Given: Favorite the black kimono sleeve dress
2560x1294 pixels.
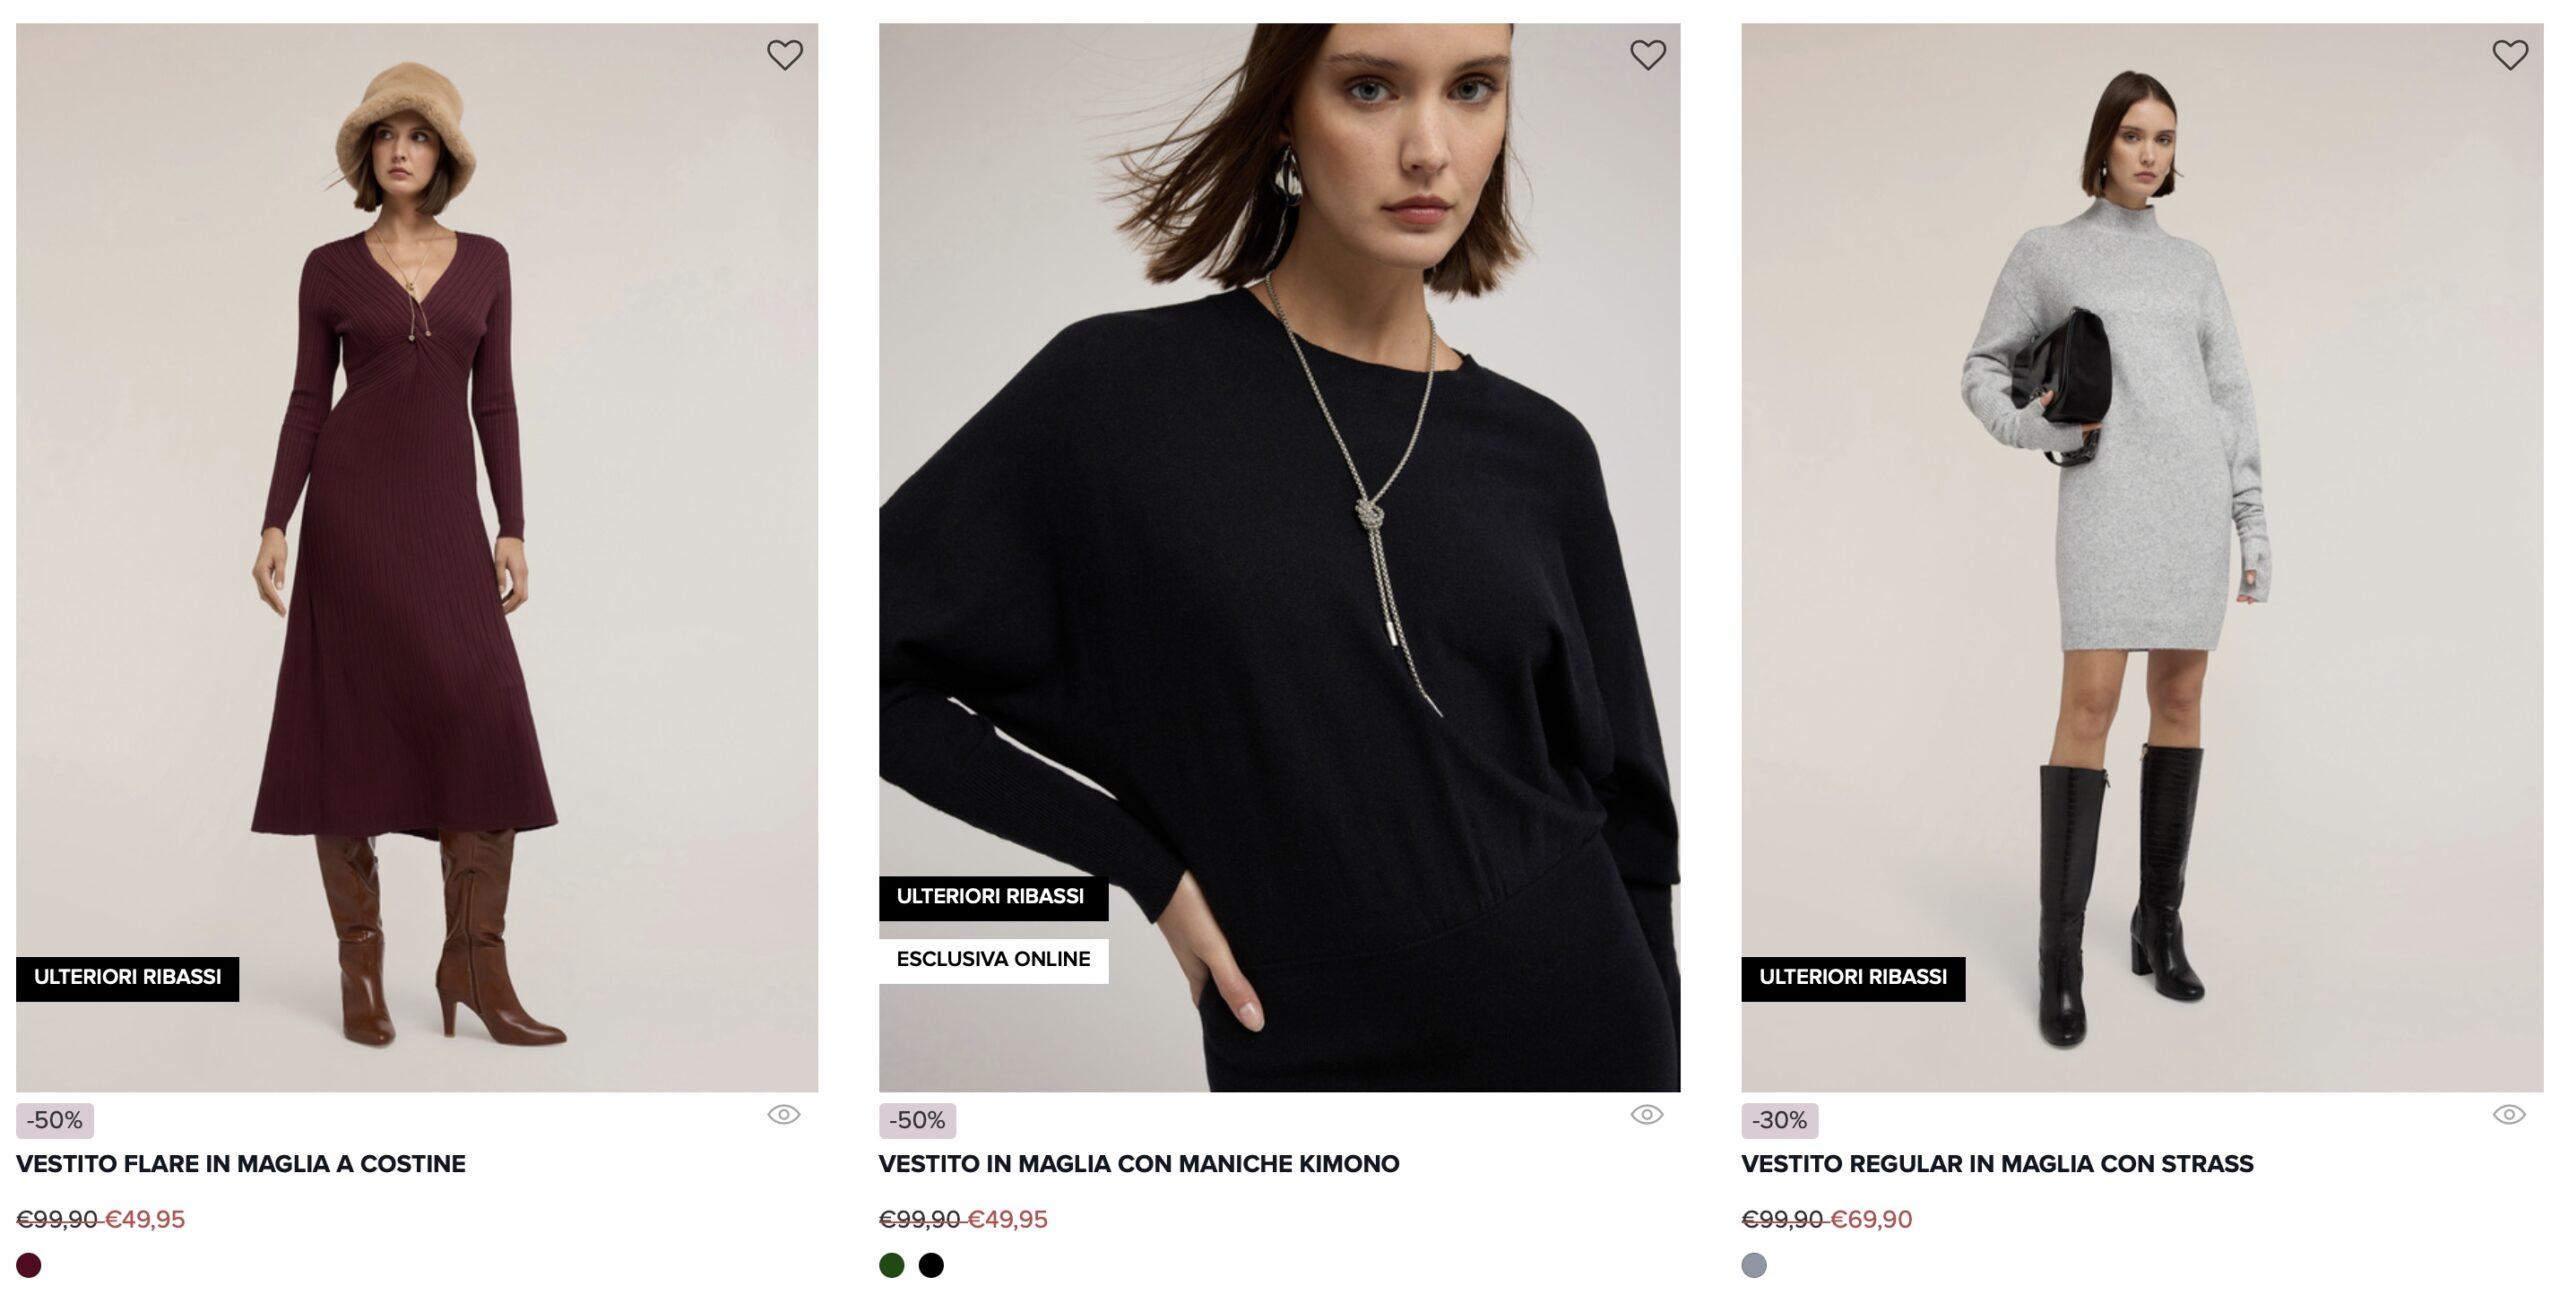Looking at the screenshot, I should (x=1648, y=55).
